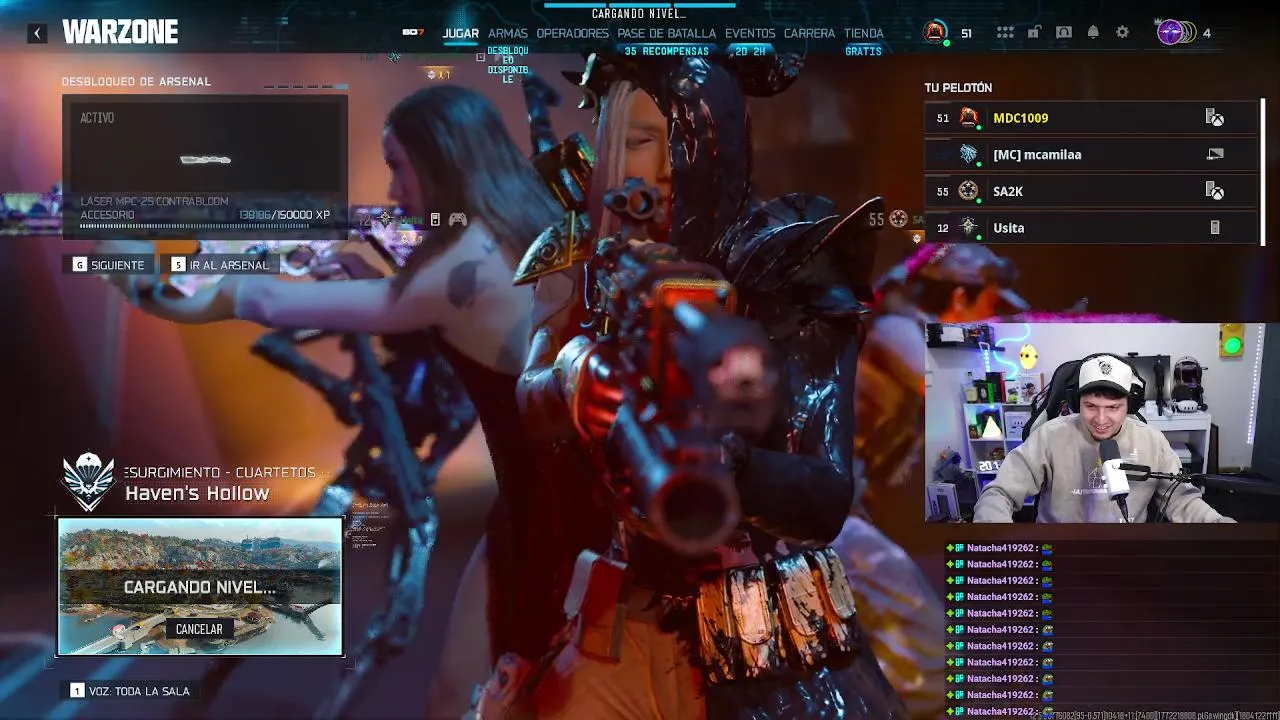Toggle VOZ: TODA LA SALA voice channel

[x=130, y=691]
